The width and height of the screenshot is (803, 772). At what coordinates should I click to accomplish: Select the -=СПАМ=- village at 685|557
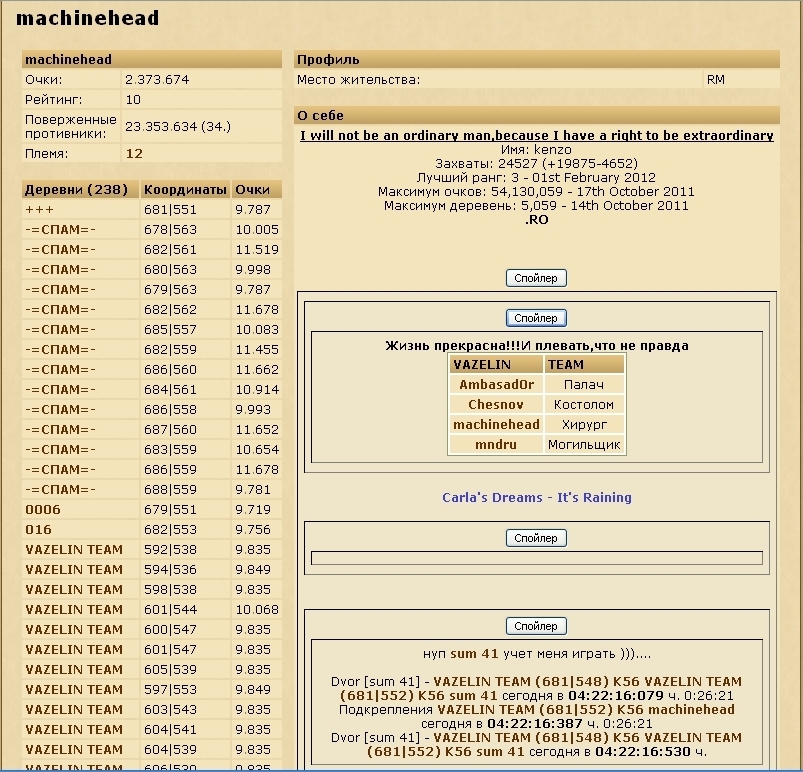point(61,330)
